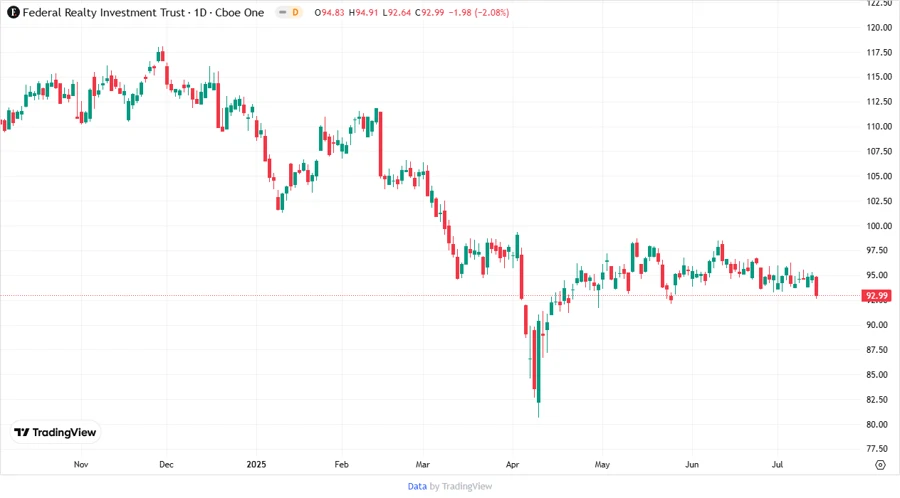Viewport: 900px width, 498px height.
Task: Click the Apr label on time axis
Action: pyautogui.click(x=512, y=464)
